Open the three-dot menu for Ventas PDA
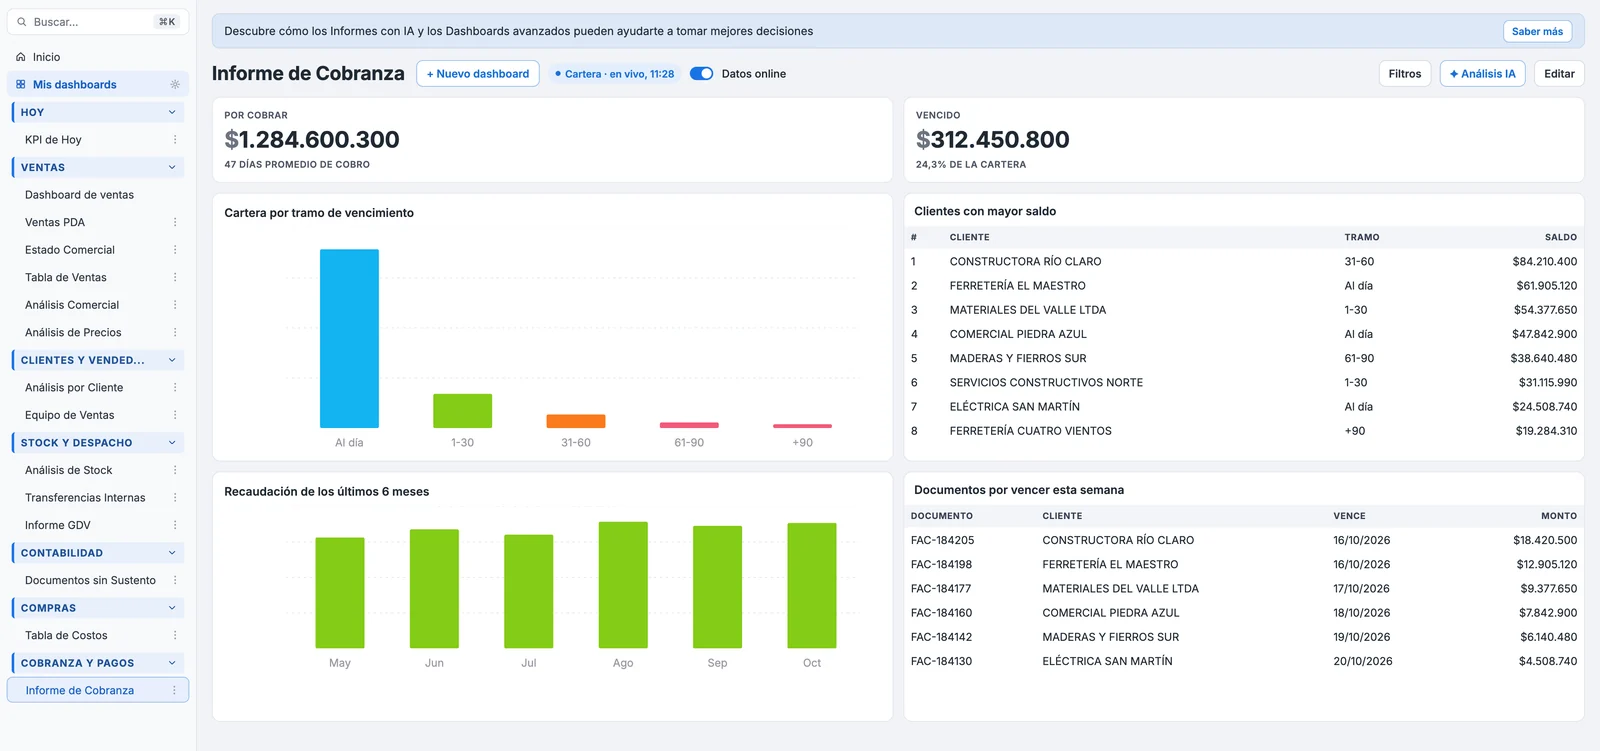Screen dimensions: 1600x751 175,222
